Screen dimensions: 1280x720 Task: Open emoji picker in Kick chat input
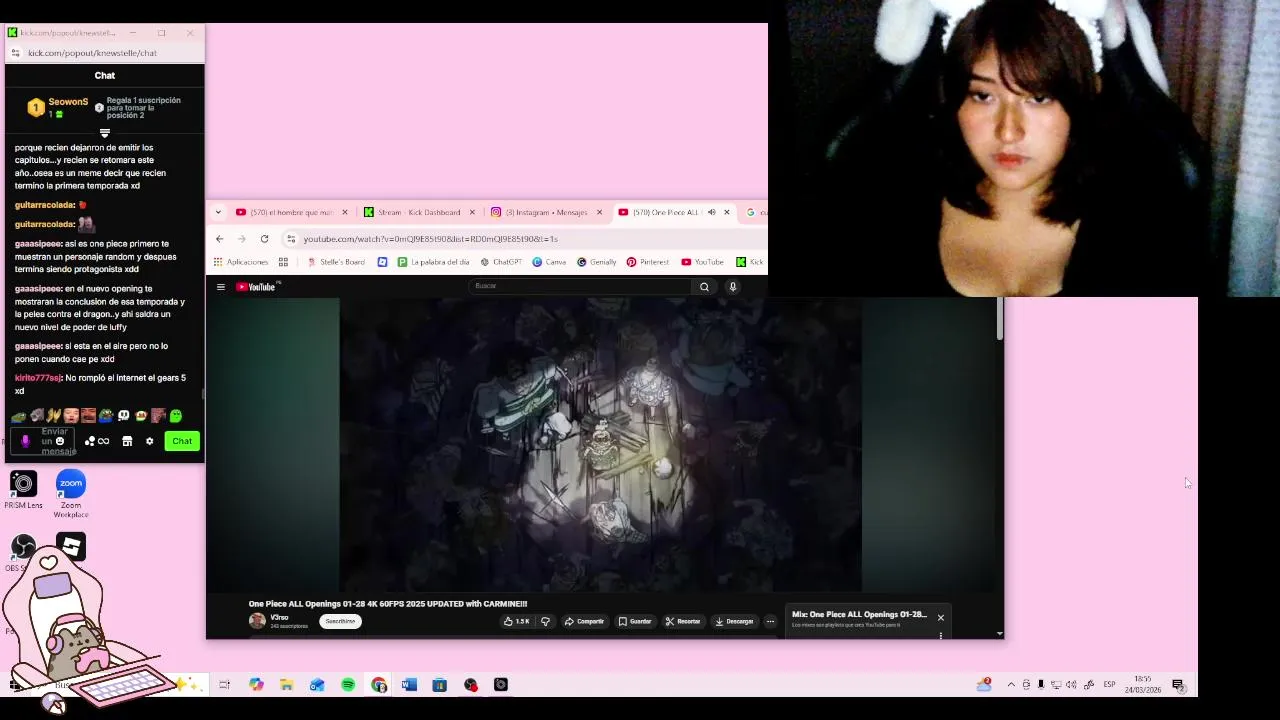60,441
